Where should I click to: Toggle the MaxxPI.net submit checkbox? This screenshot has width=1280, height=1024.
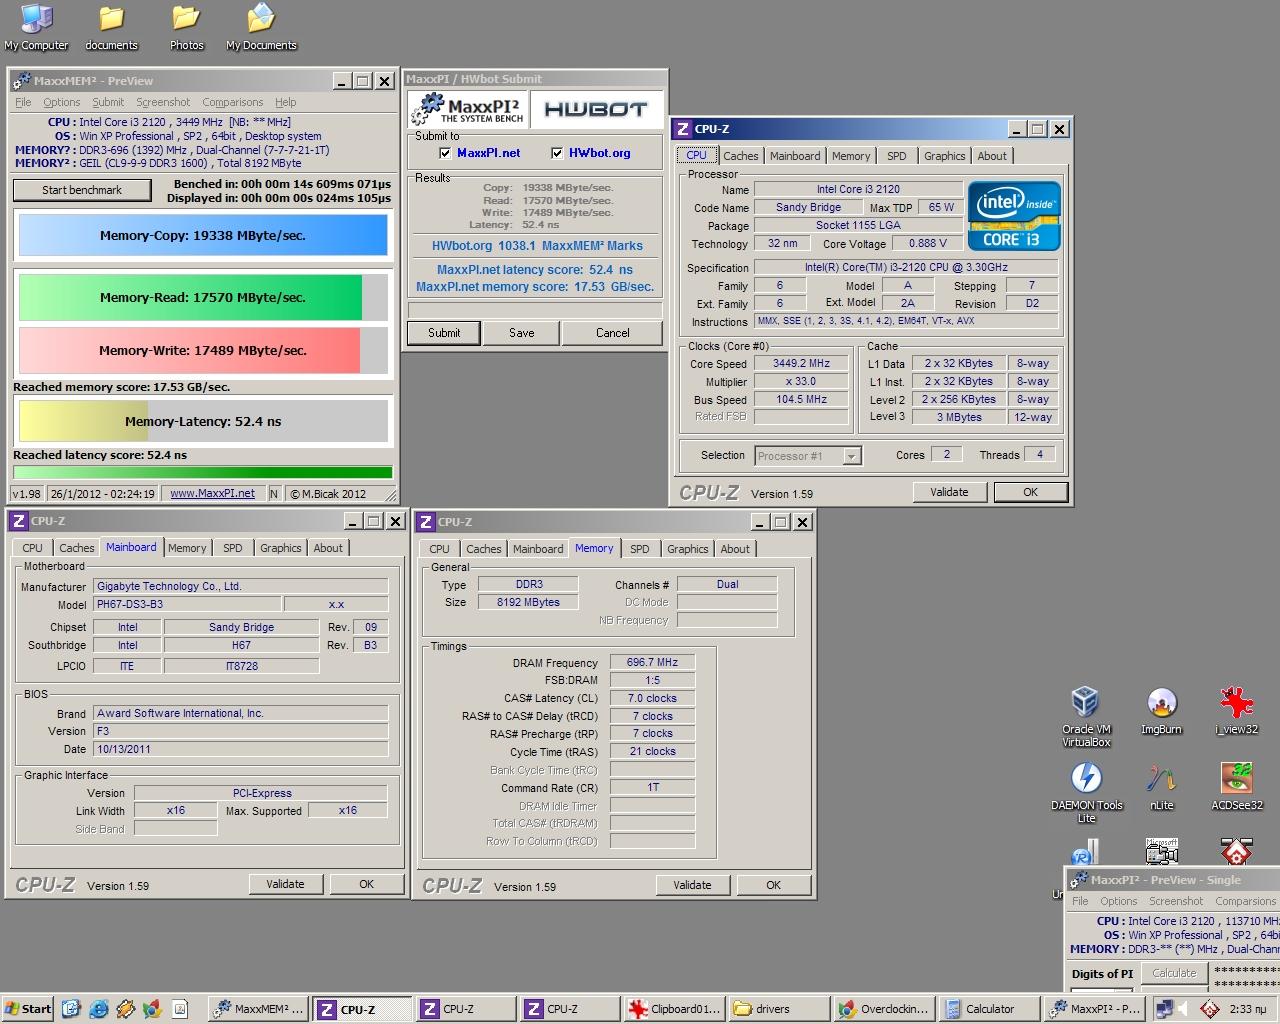[x=445, y=153]
